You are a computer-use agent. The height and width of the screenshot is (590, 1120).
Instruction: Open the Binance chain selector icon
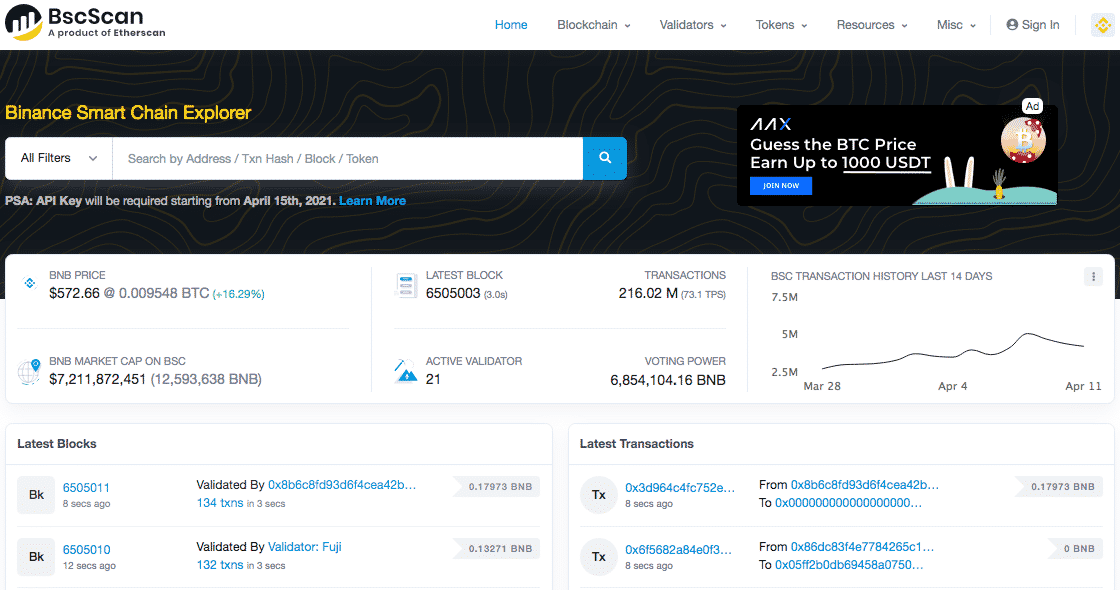(1103, 25)
